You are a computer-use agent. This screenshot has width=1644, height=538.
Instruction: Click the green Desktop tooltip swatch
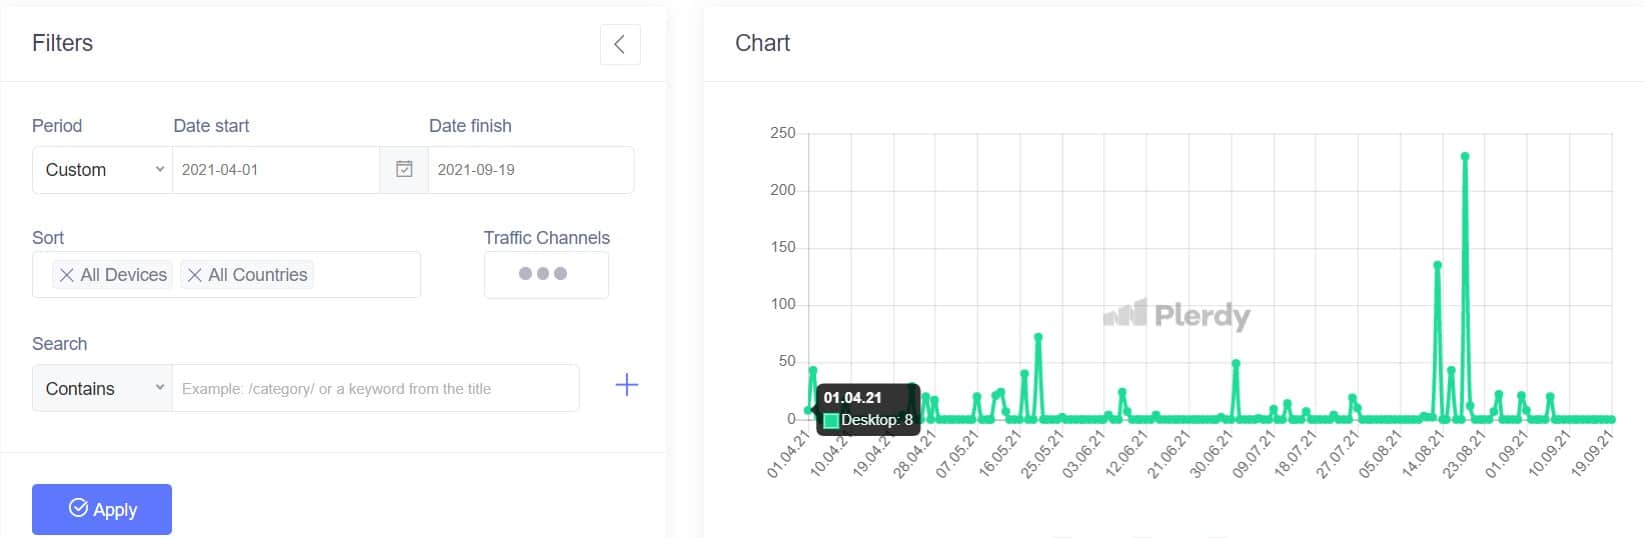(831, 421)
